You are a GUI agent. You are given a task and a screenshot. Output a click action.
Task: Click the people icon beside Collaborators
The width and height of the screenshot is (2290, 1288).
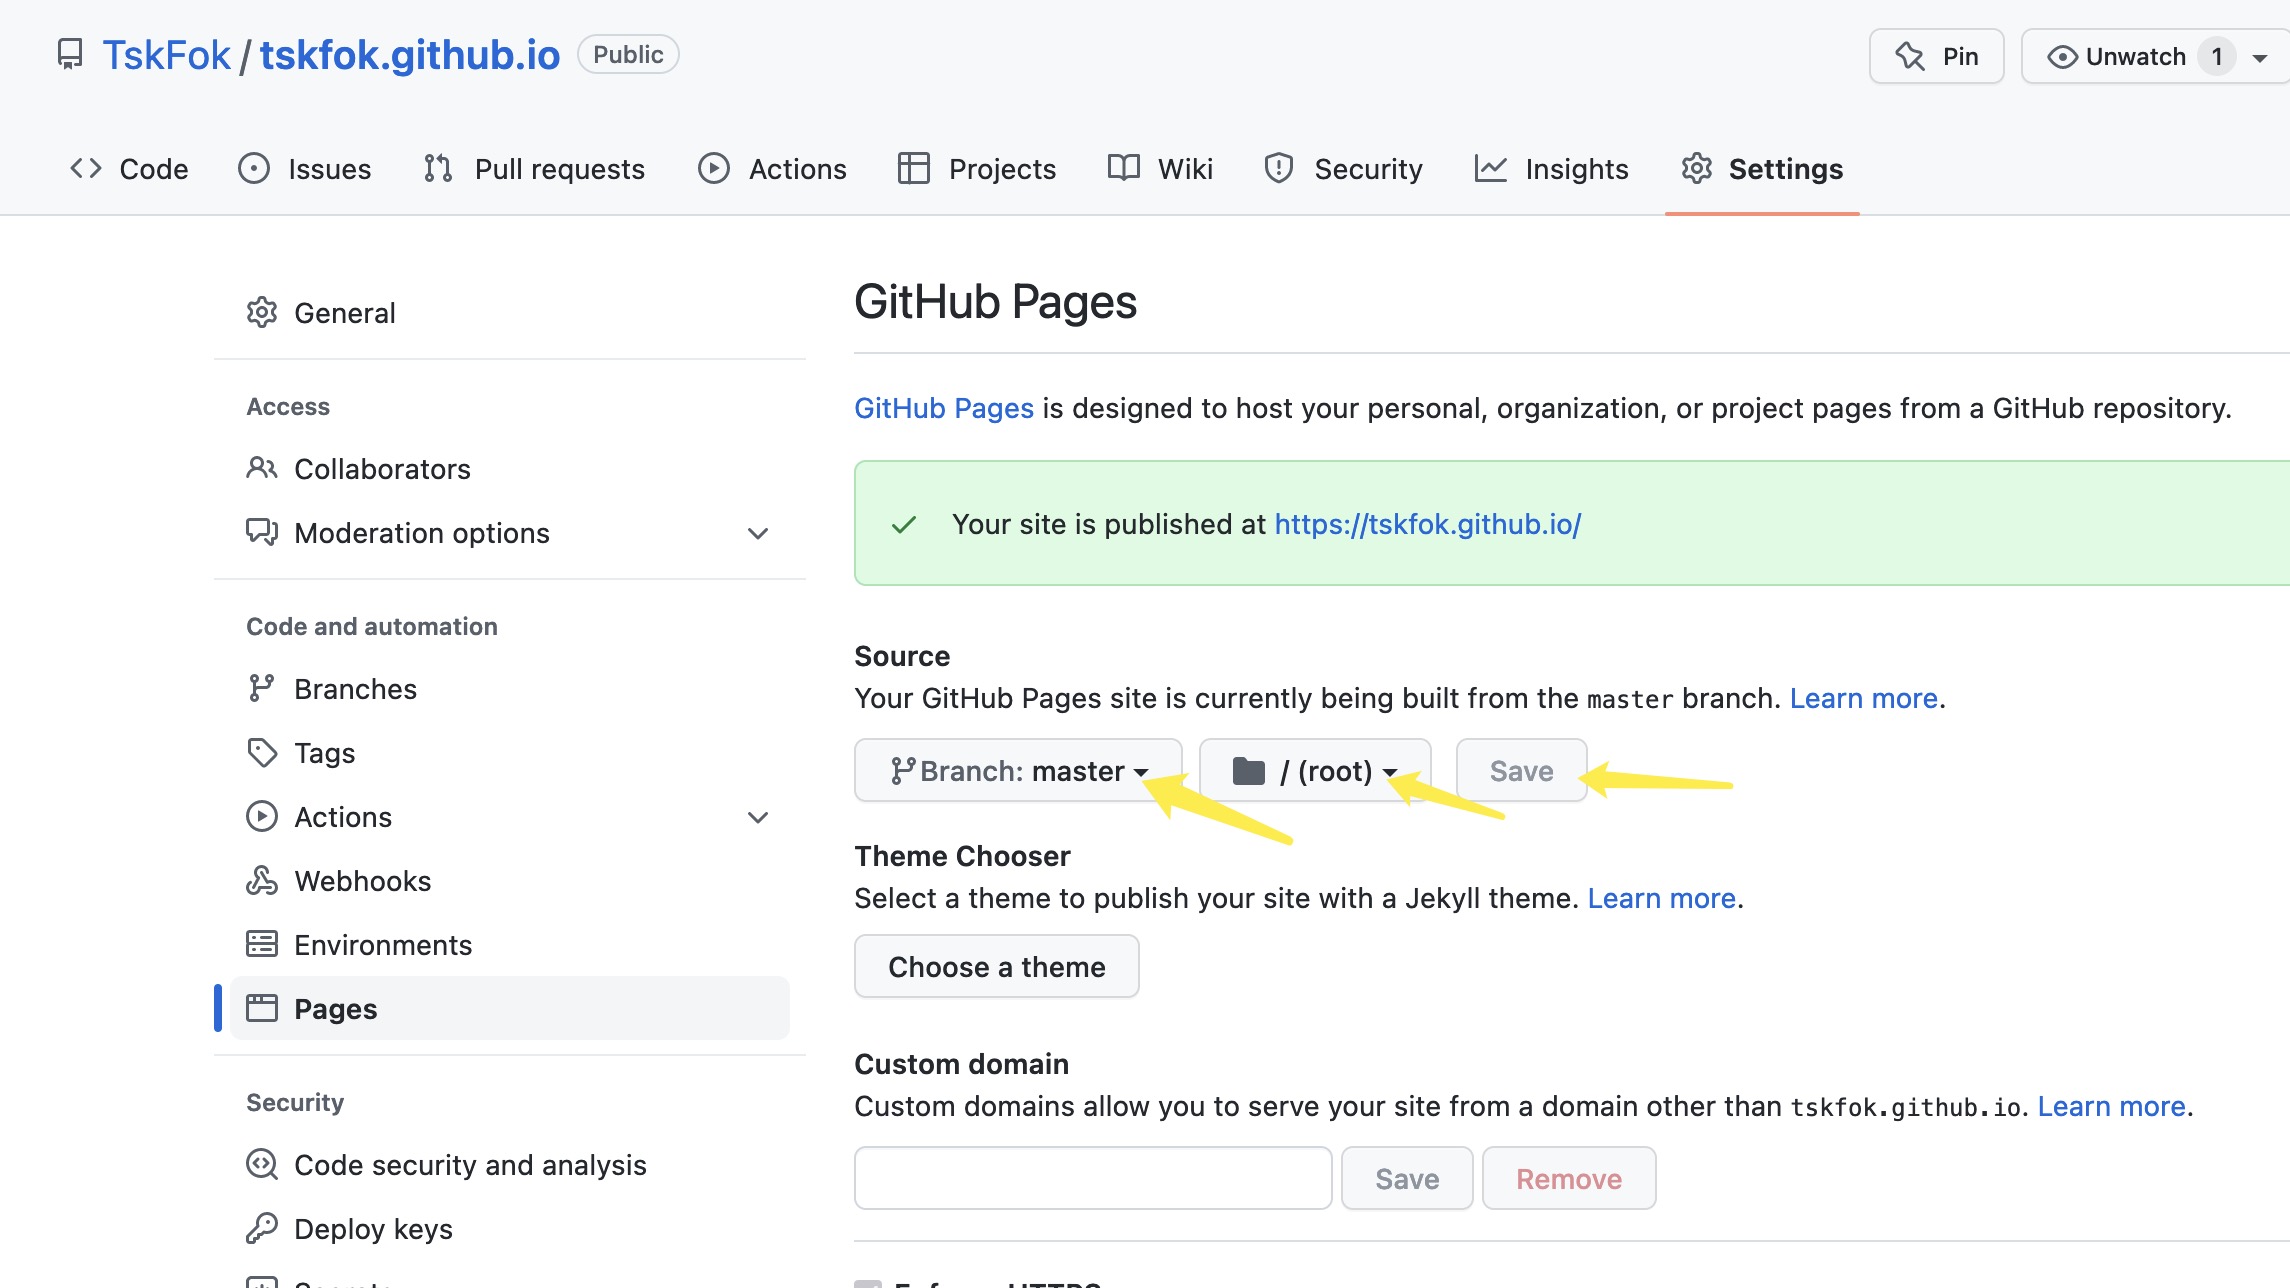click(262, 468)
